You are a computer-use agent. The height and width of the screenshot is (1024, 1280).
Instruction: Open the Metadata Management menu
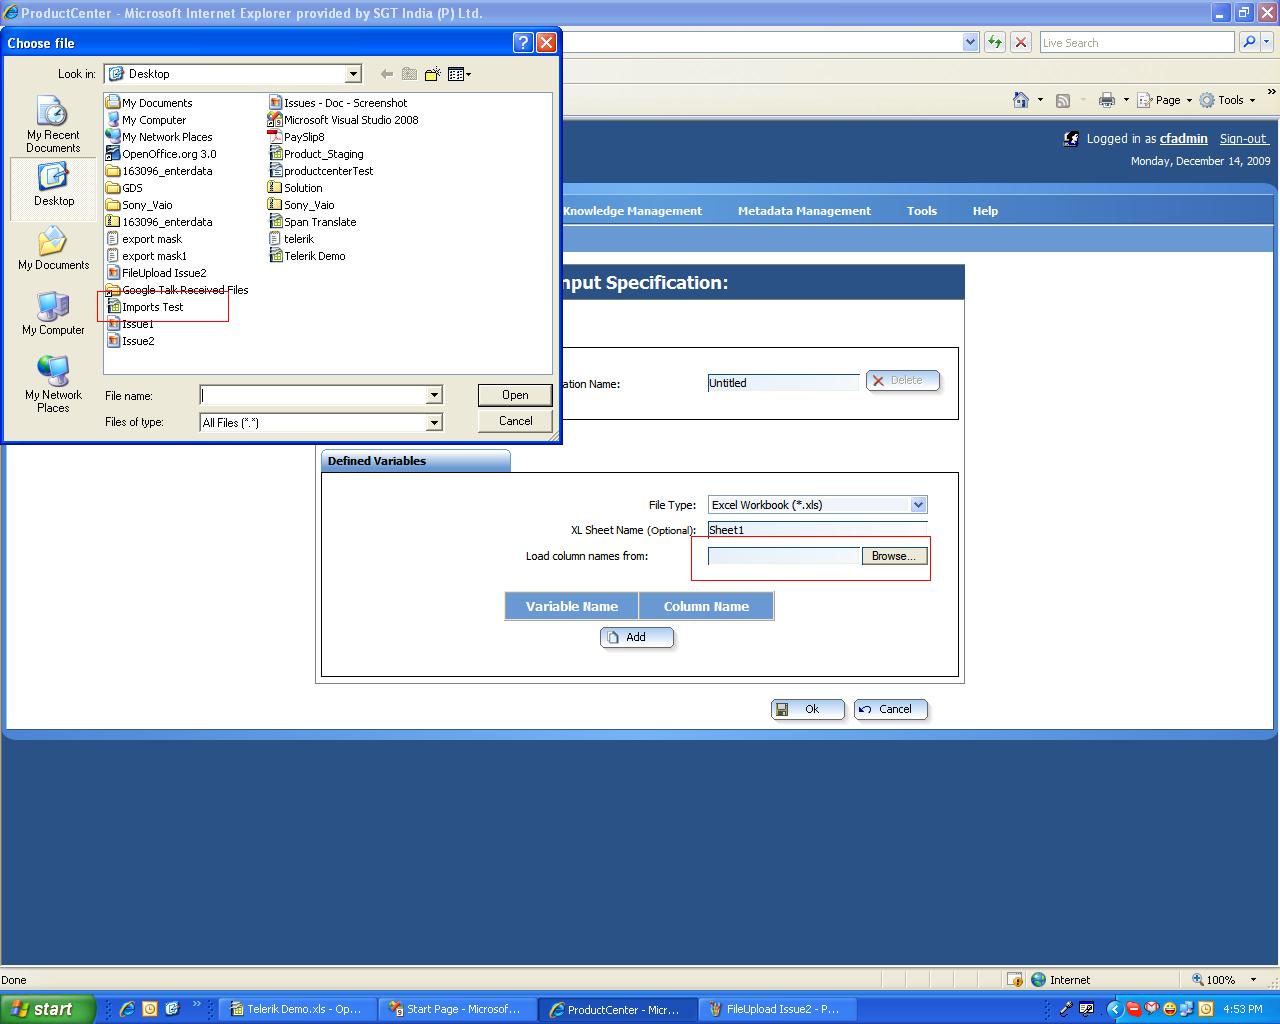pyautogui.click(x=804, y=211)
